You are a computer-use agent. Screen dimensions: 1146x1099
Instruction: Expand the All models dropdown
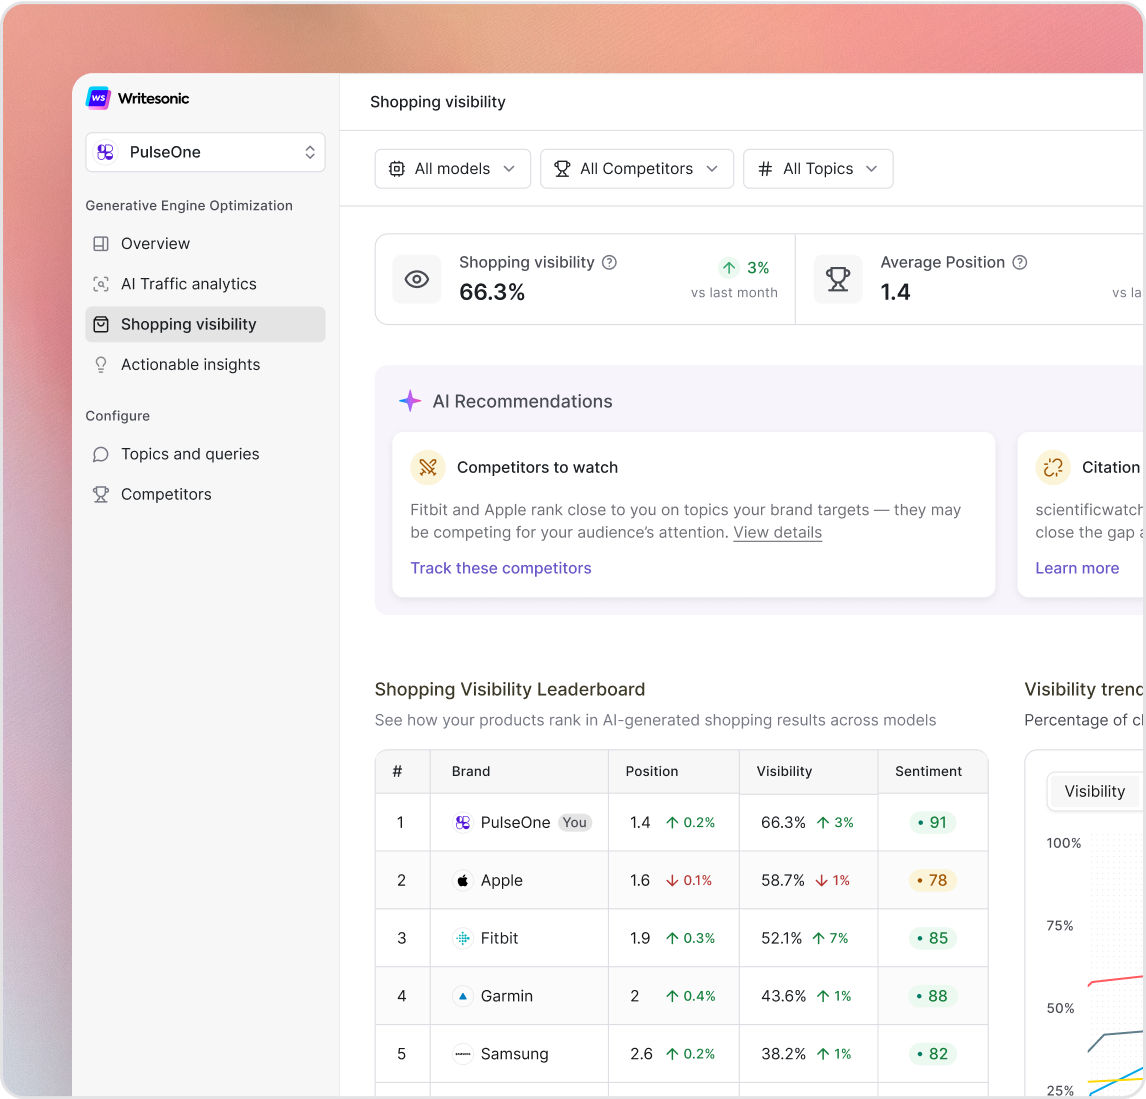452,169
